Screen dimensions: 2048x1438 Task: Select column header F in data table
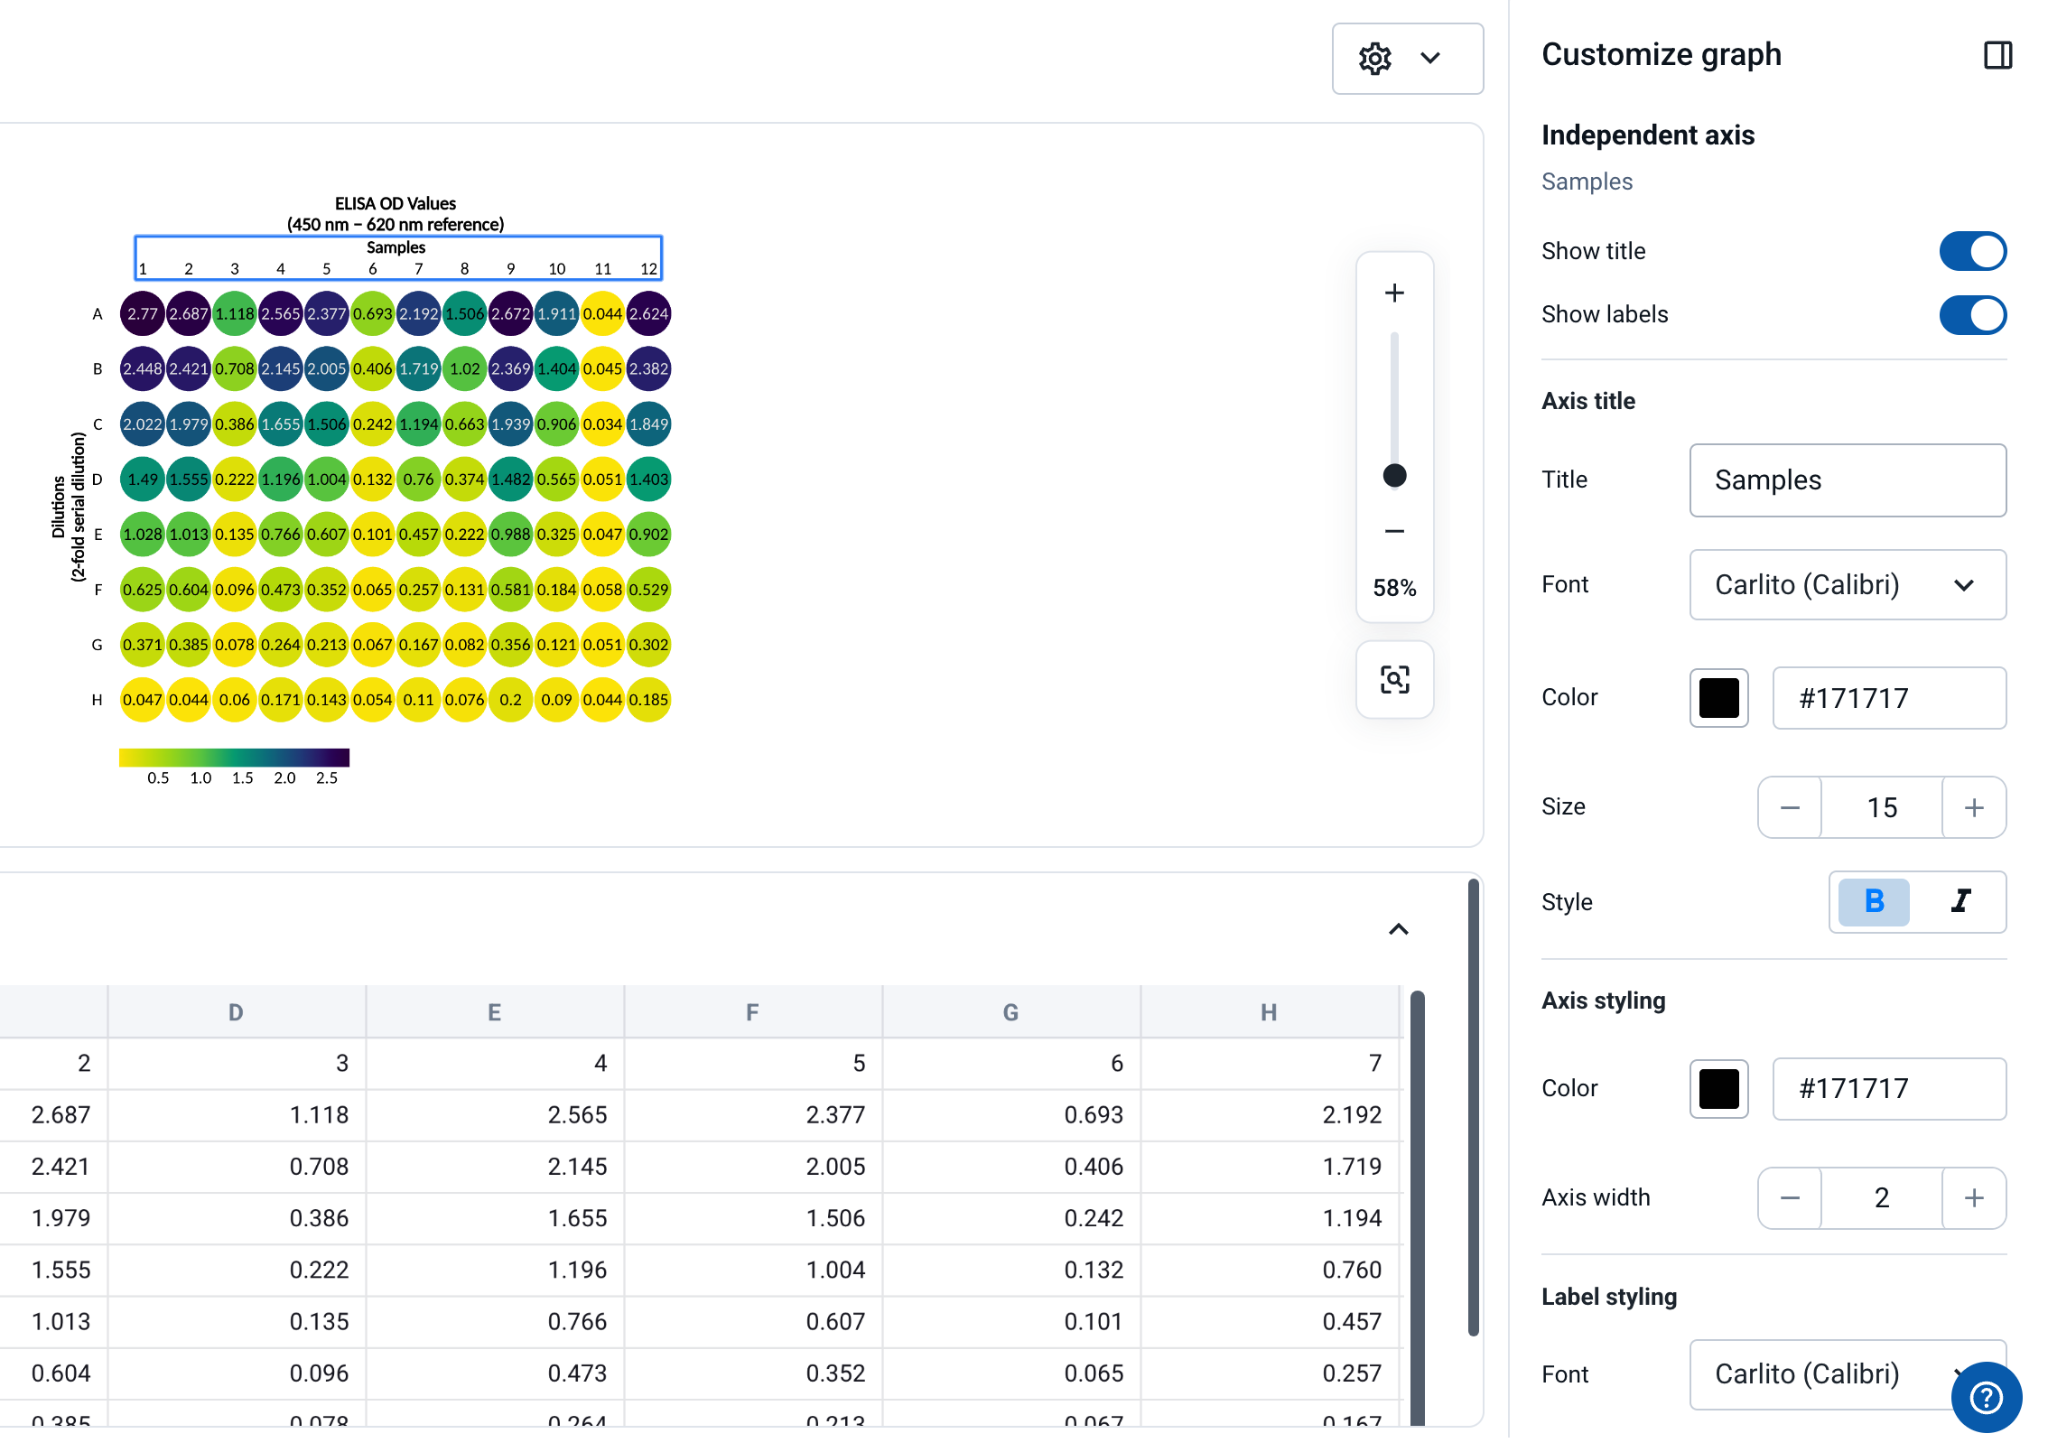[x=752, y=1012]
